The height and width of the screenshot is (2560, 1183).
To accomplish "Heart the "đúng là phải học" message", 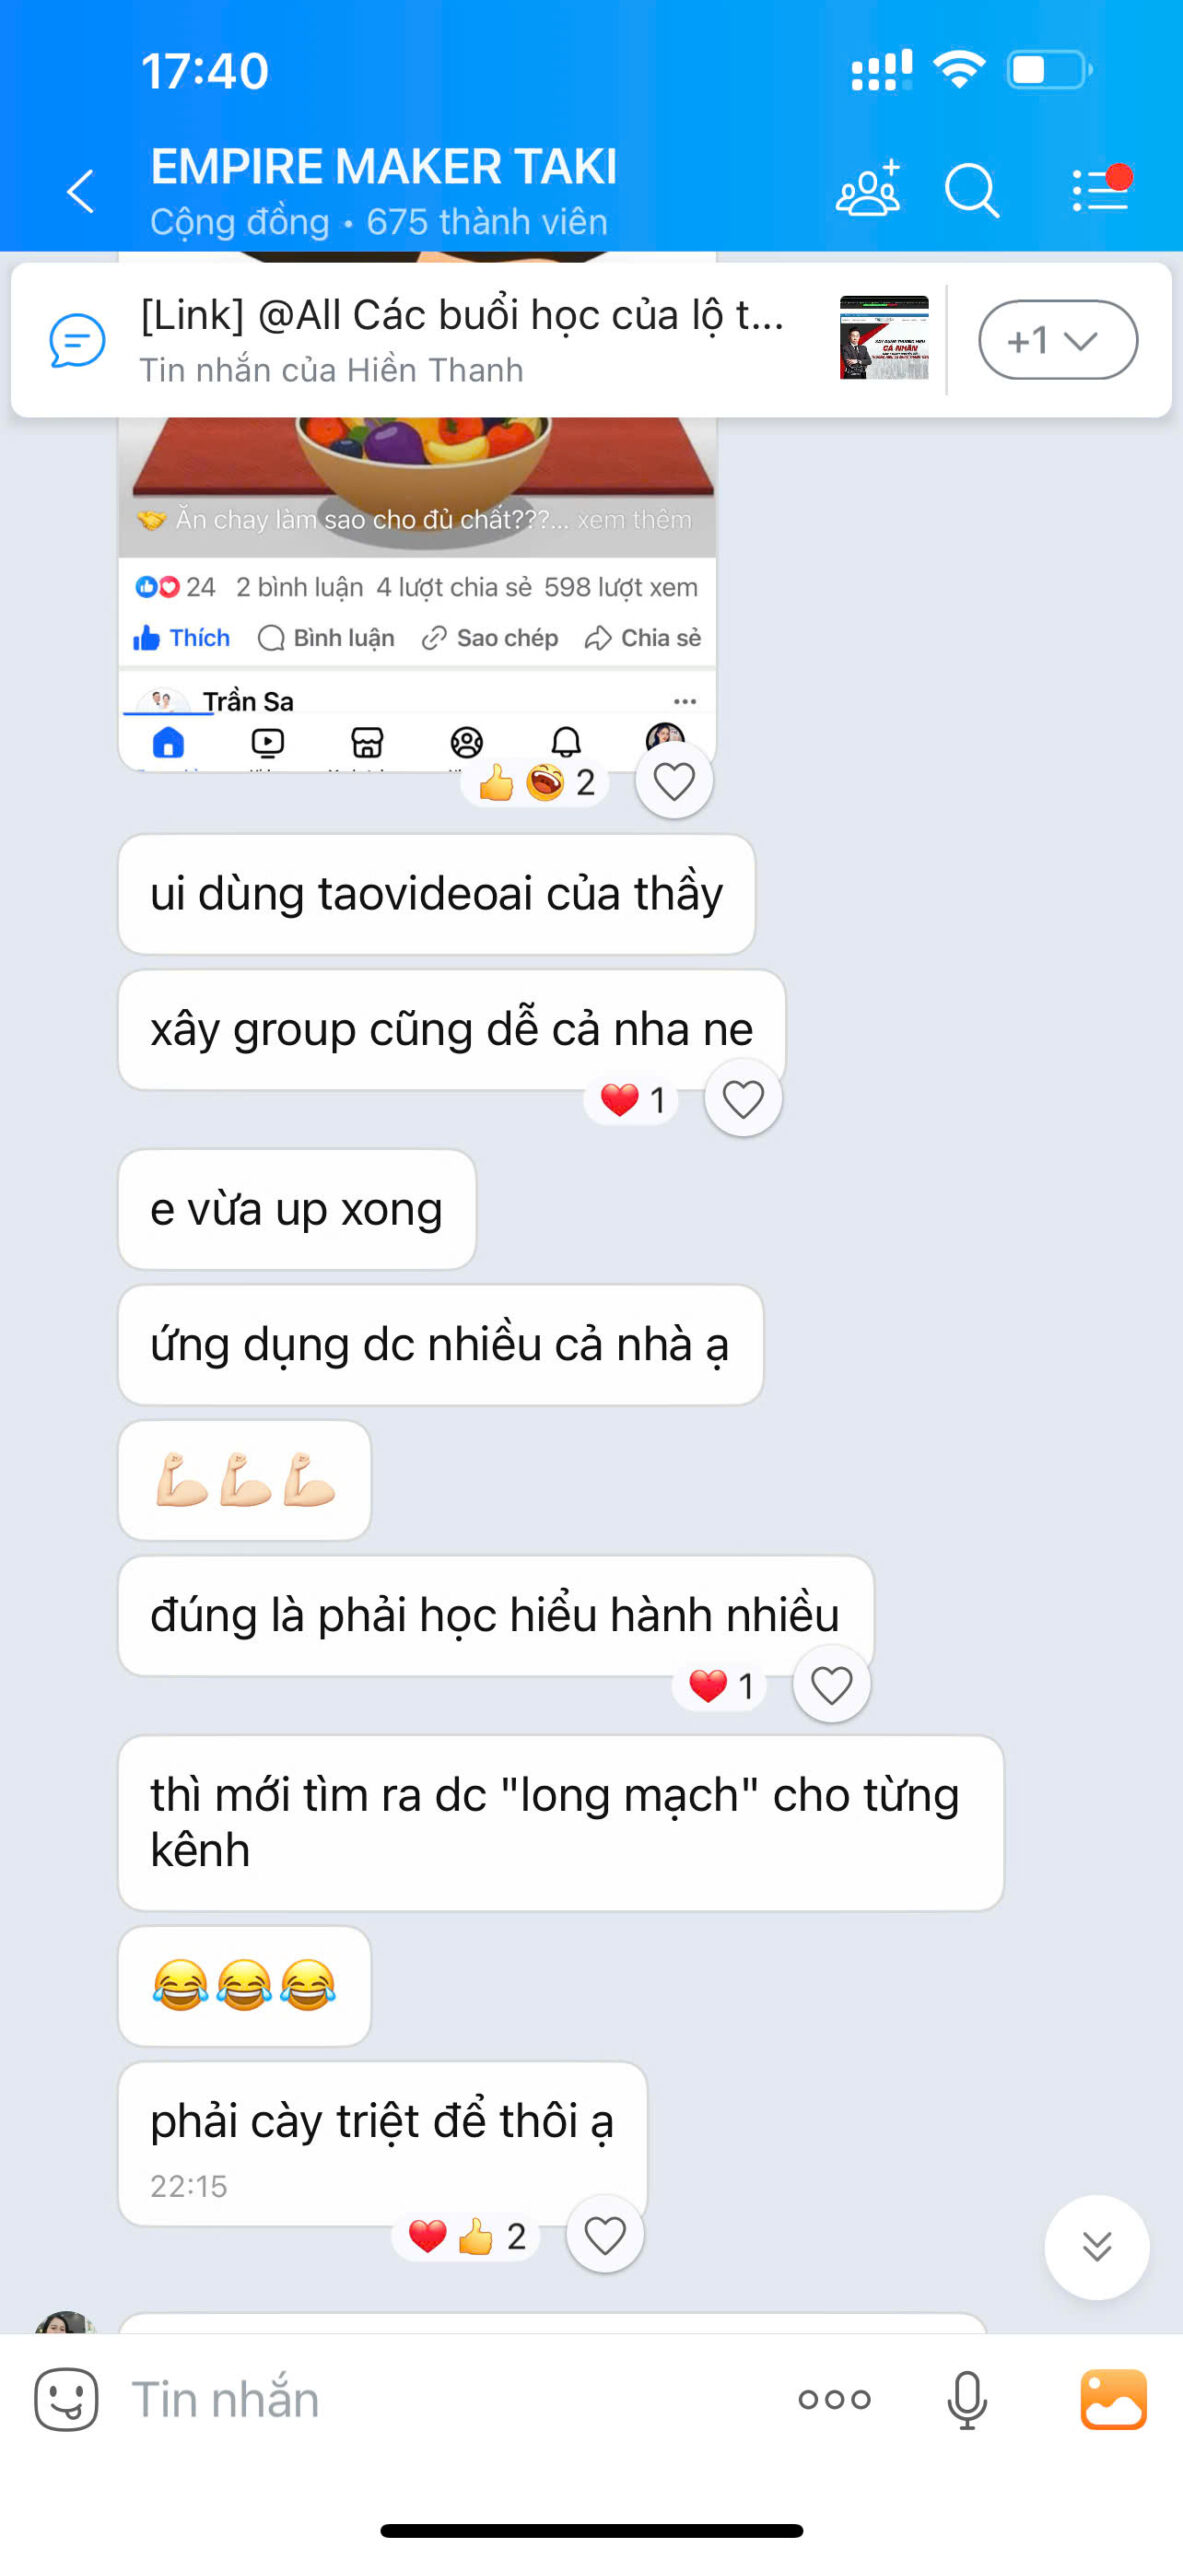I will pyautogui.click(x=830, y=1684).
